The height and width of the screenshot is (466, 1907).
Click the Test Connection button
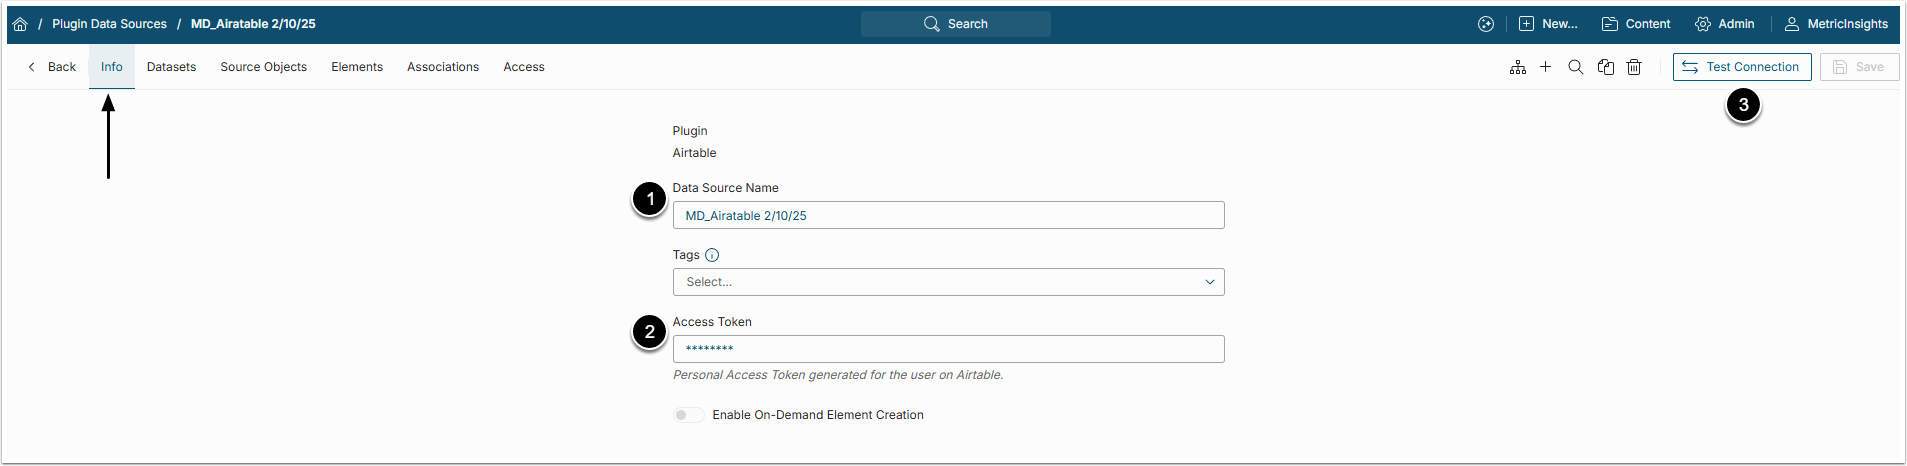coord(1741,67)
